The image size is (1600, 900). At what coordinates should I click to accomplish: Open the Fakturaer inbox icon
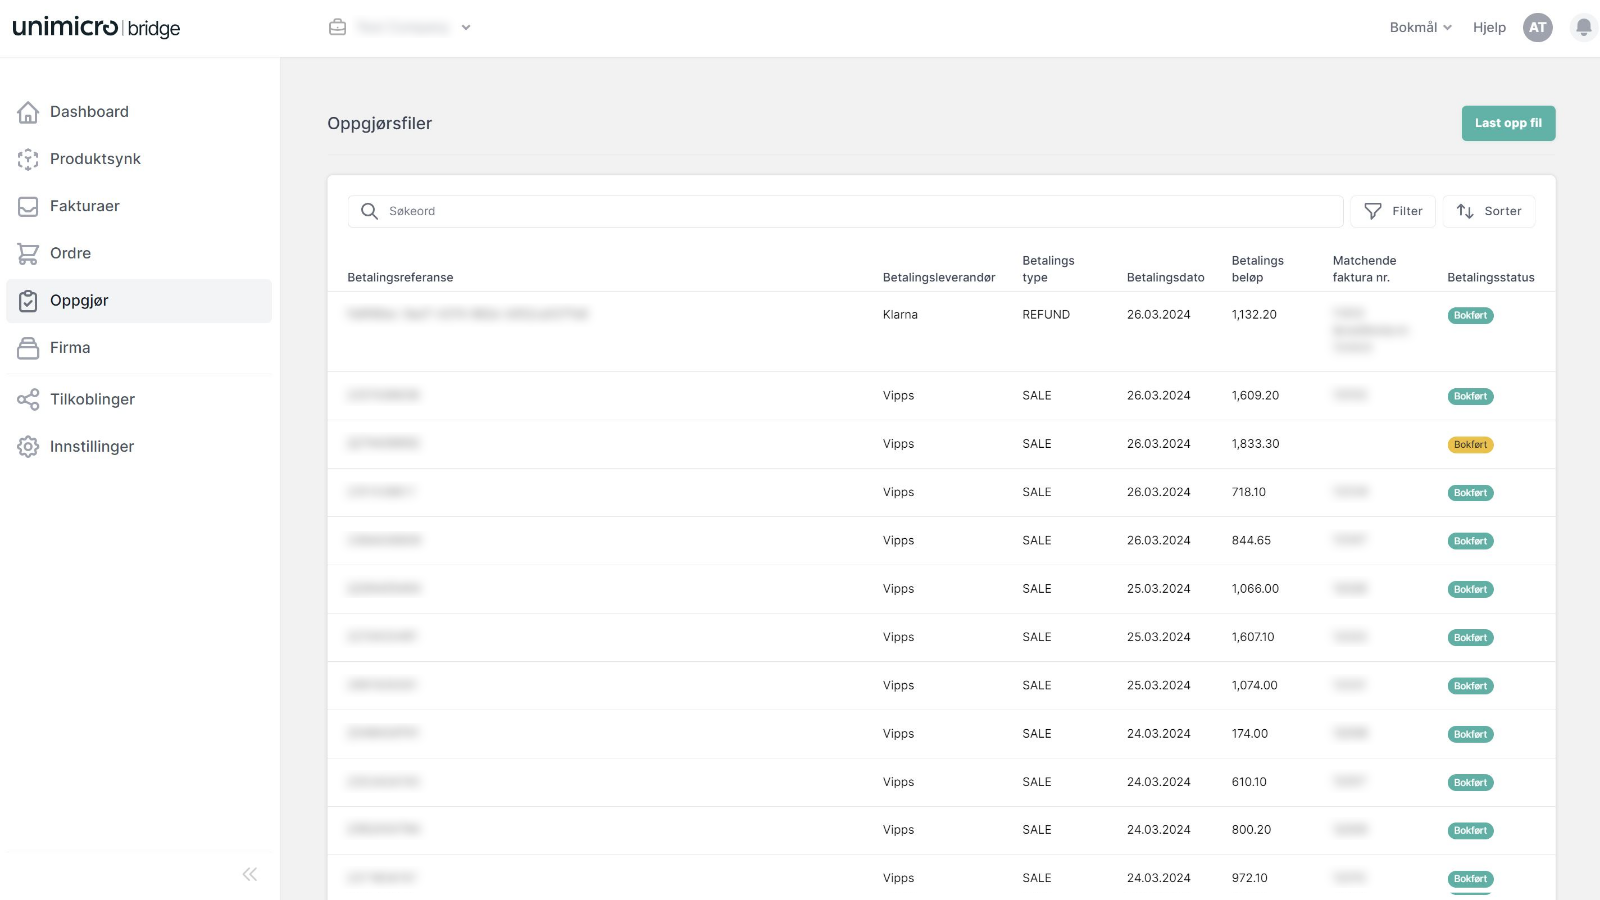coord(28,206)
